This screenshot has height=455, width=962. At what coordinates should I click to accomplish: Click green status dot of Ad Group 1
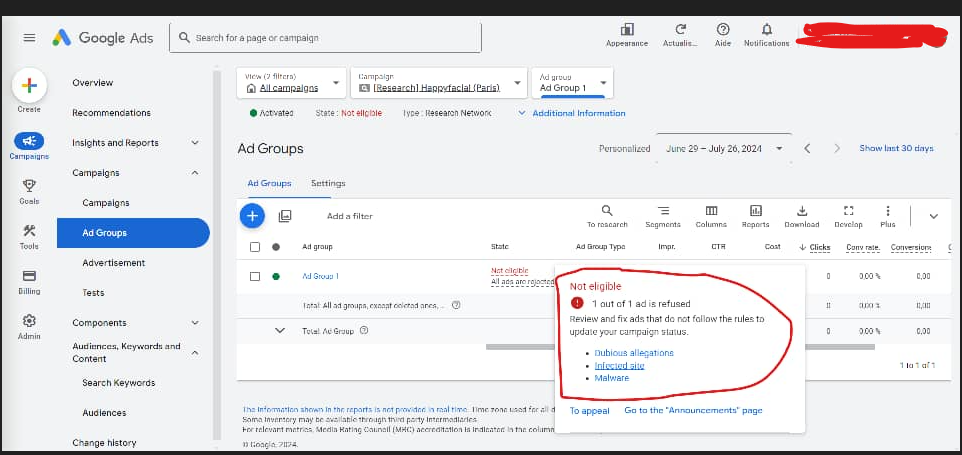(276, 277)
